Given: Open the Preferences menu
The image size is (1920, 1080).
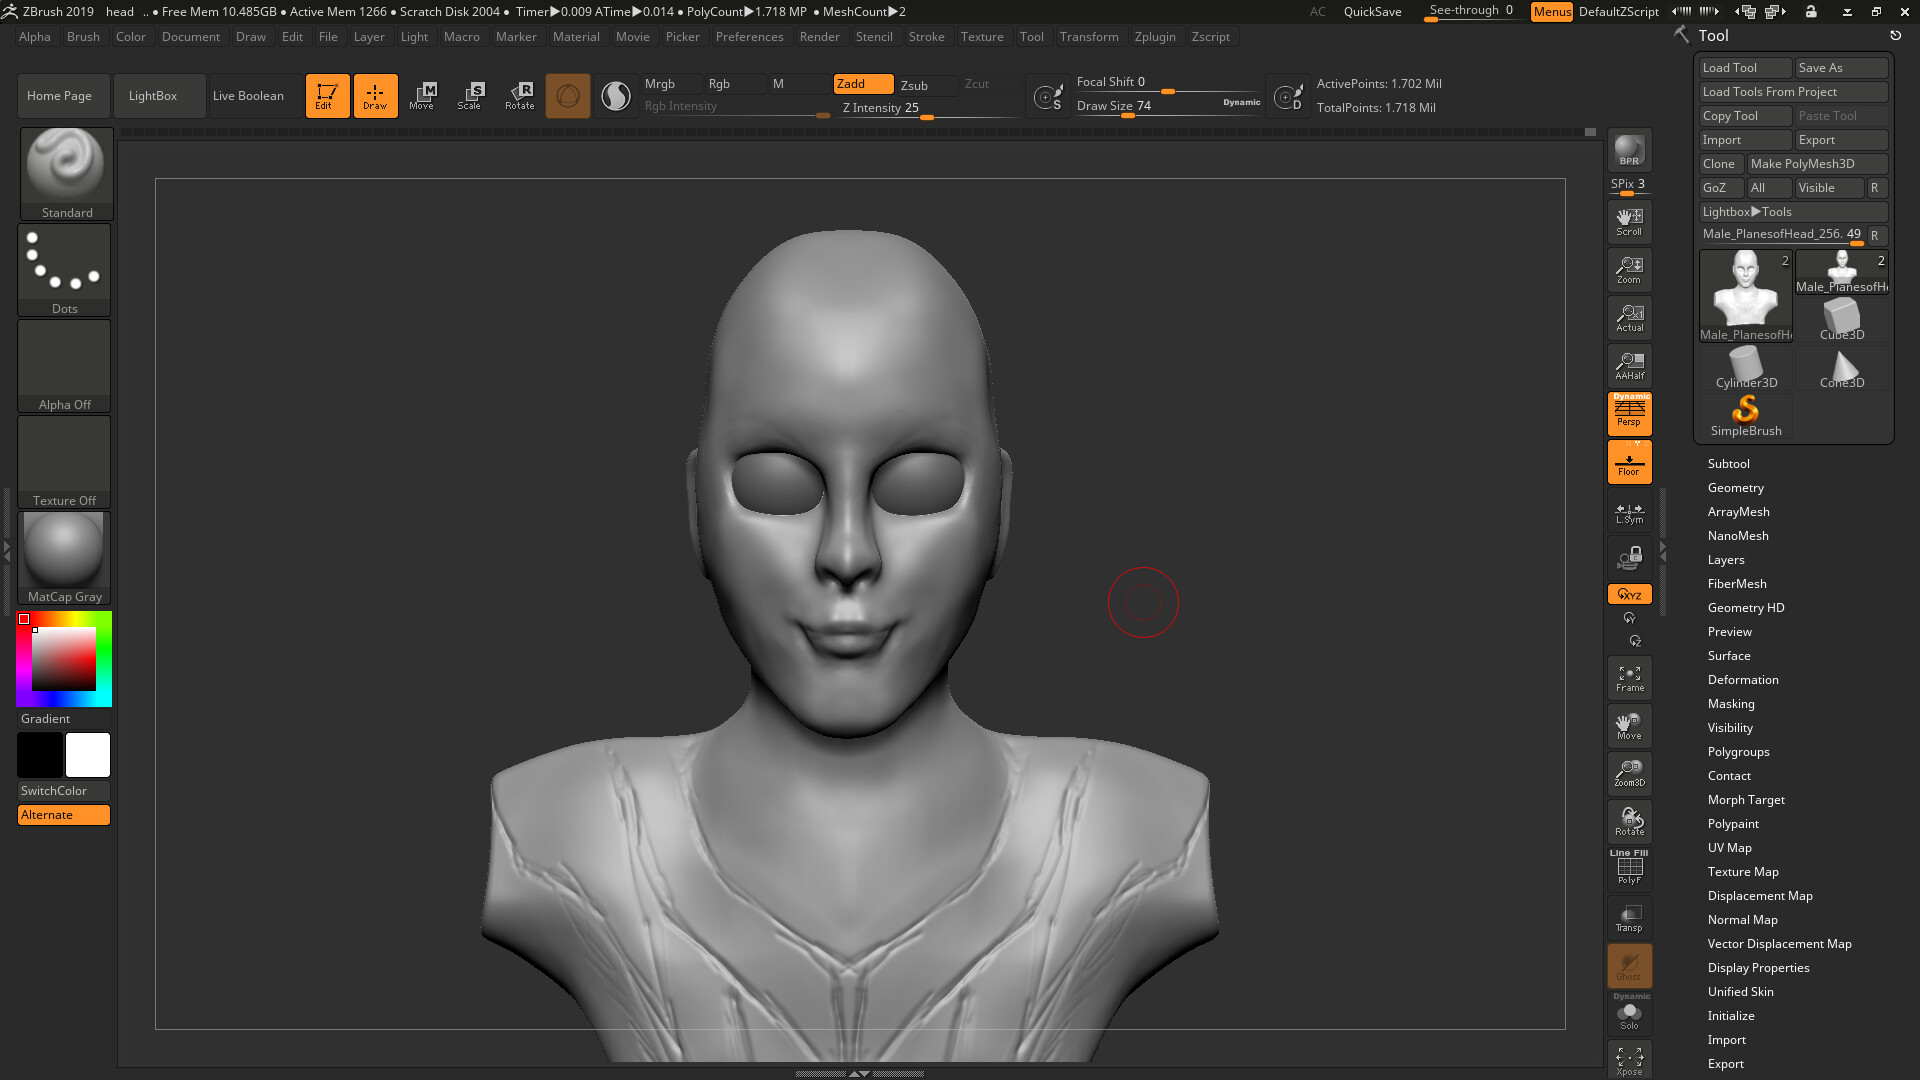Looking at the screenshot, I should tap(750, 37).
